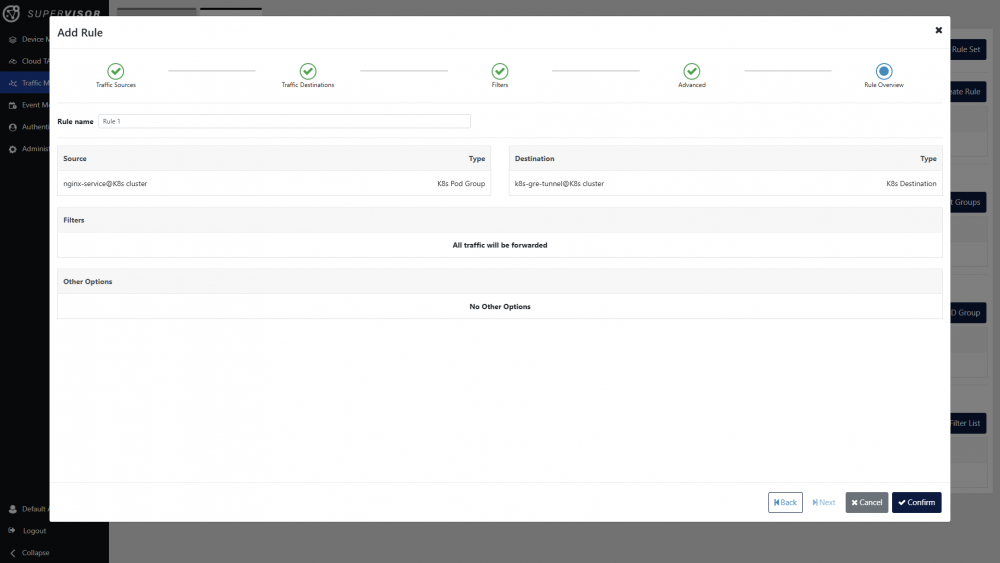The image size is (1000, 563).
Task: Select the Filters step checkmark icon
Action: [x=500, y=71]
